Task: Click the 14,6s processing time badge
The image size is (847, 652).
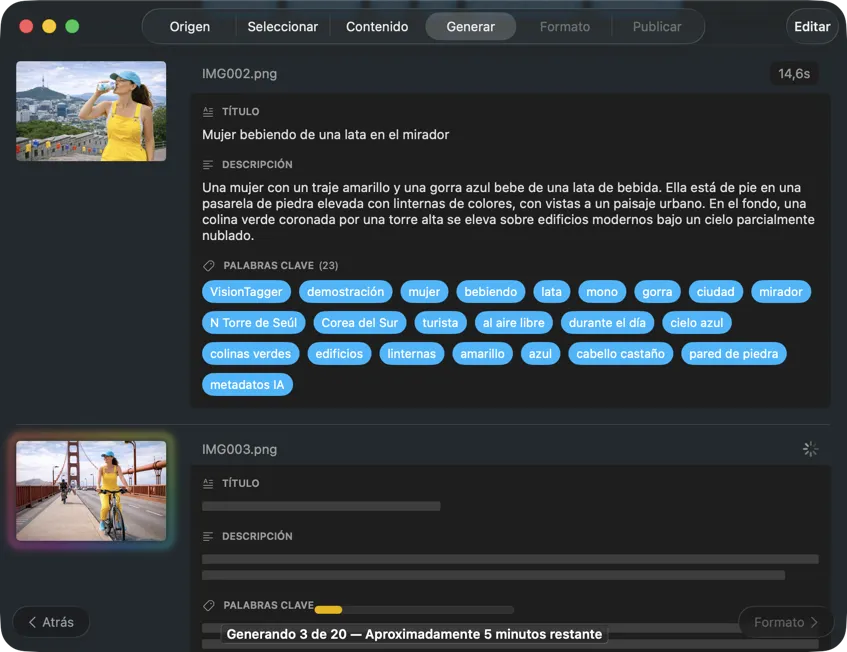Action: [794, 74]
